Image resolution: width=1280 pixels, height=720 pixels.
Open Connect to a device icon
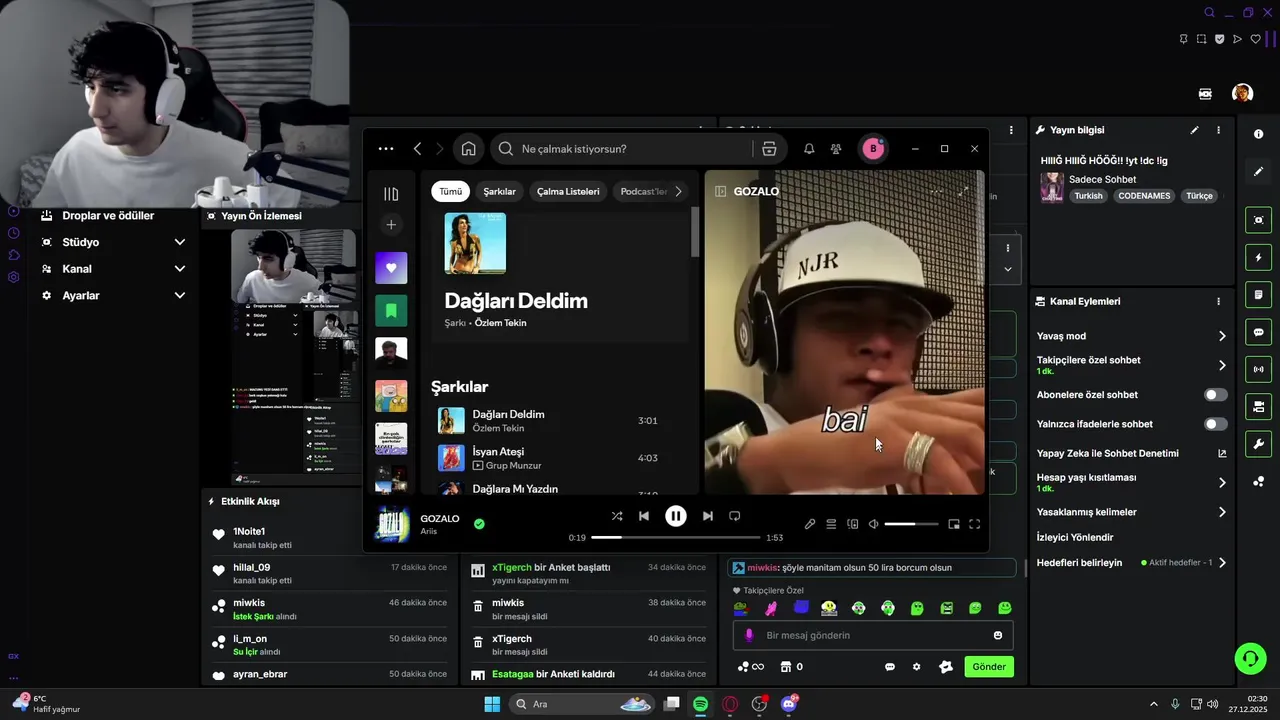click(853, 524)
